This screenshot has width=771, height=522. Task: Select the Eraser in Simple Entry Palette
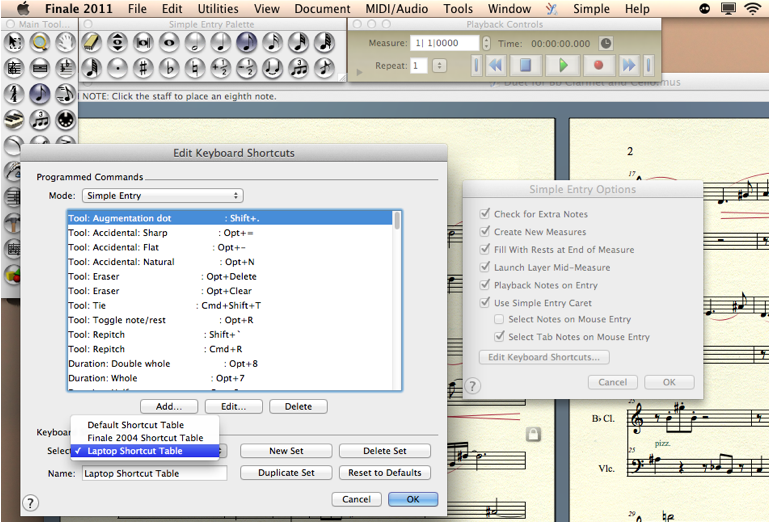tap(91, 43)
